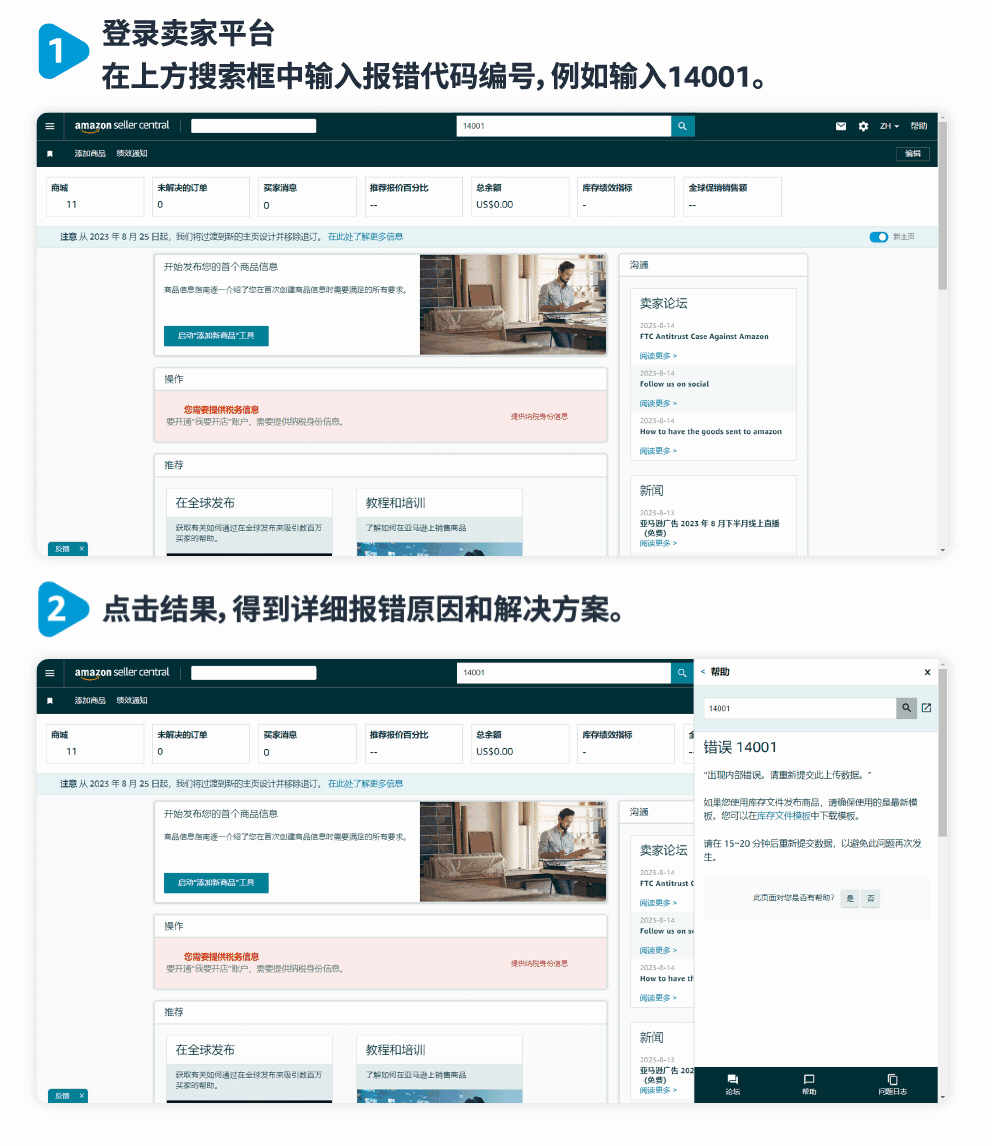The height and width of the screenshot is (1146, 992).
Task: Close the 帮助 help side panel
Action: (927, 672)
